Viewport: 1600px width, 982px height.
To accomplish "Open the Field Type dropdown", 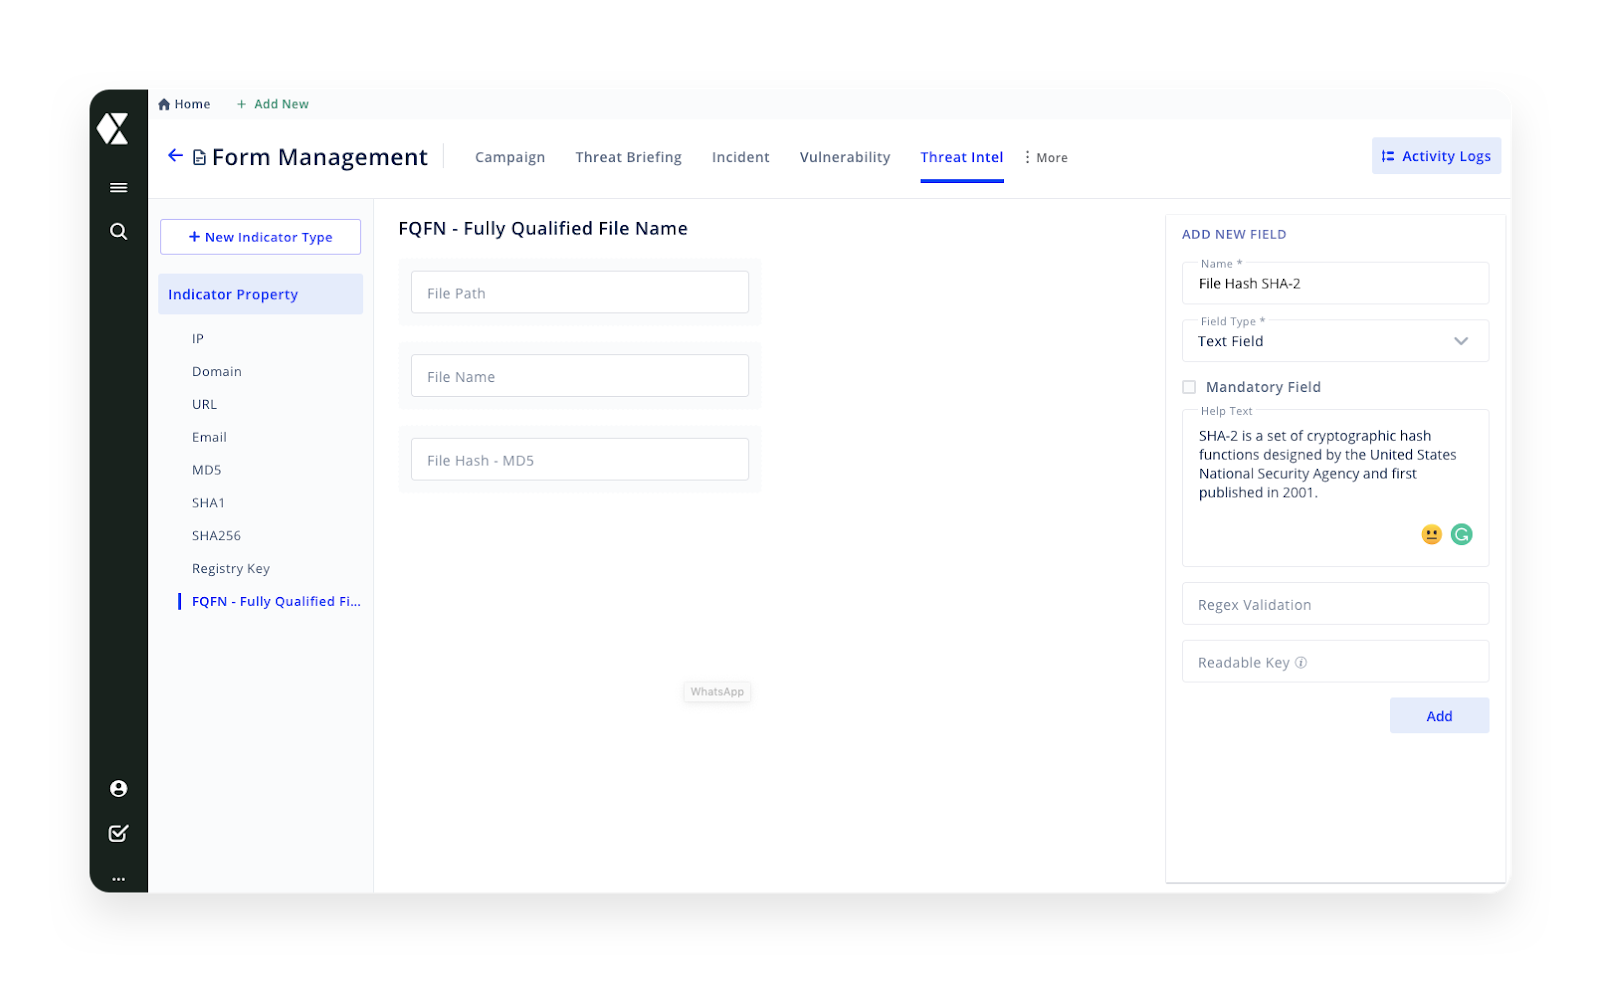I will [1335, 341].
